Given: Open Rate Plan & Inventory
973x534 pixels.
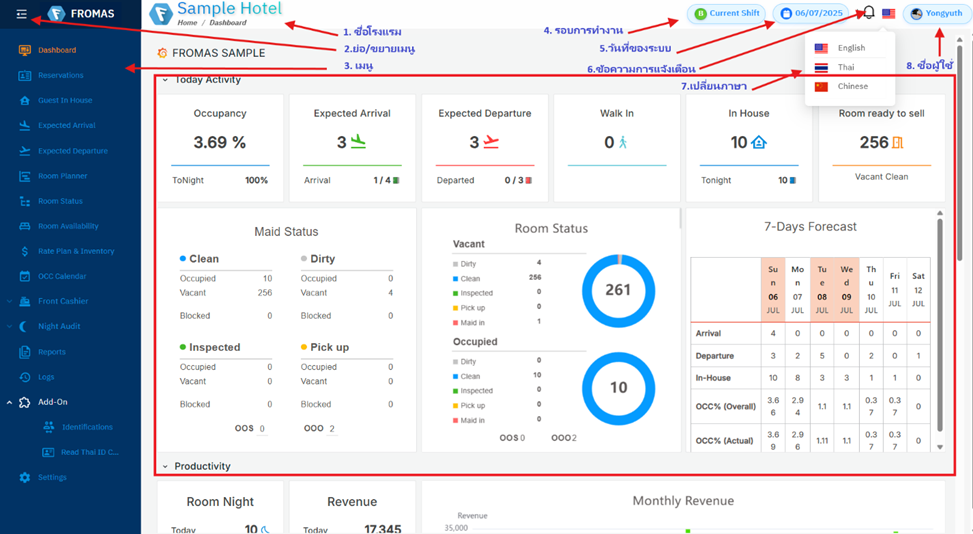Looking at the screenshot, I should pos(75,251).
